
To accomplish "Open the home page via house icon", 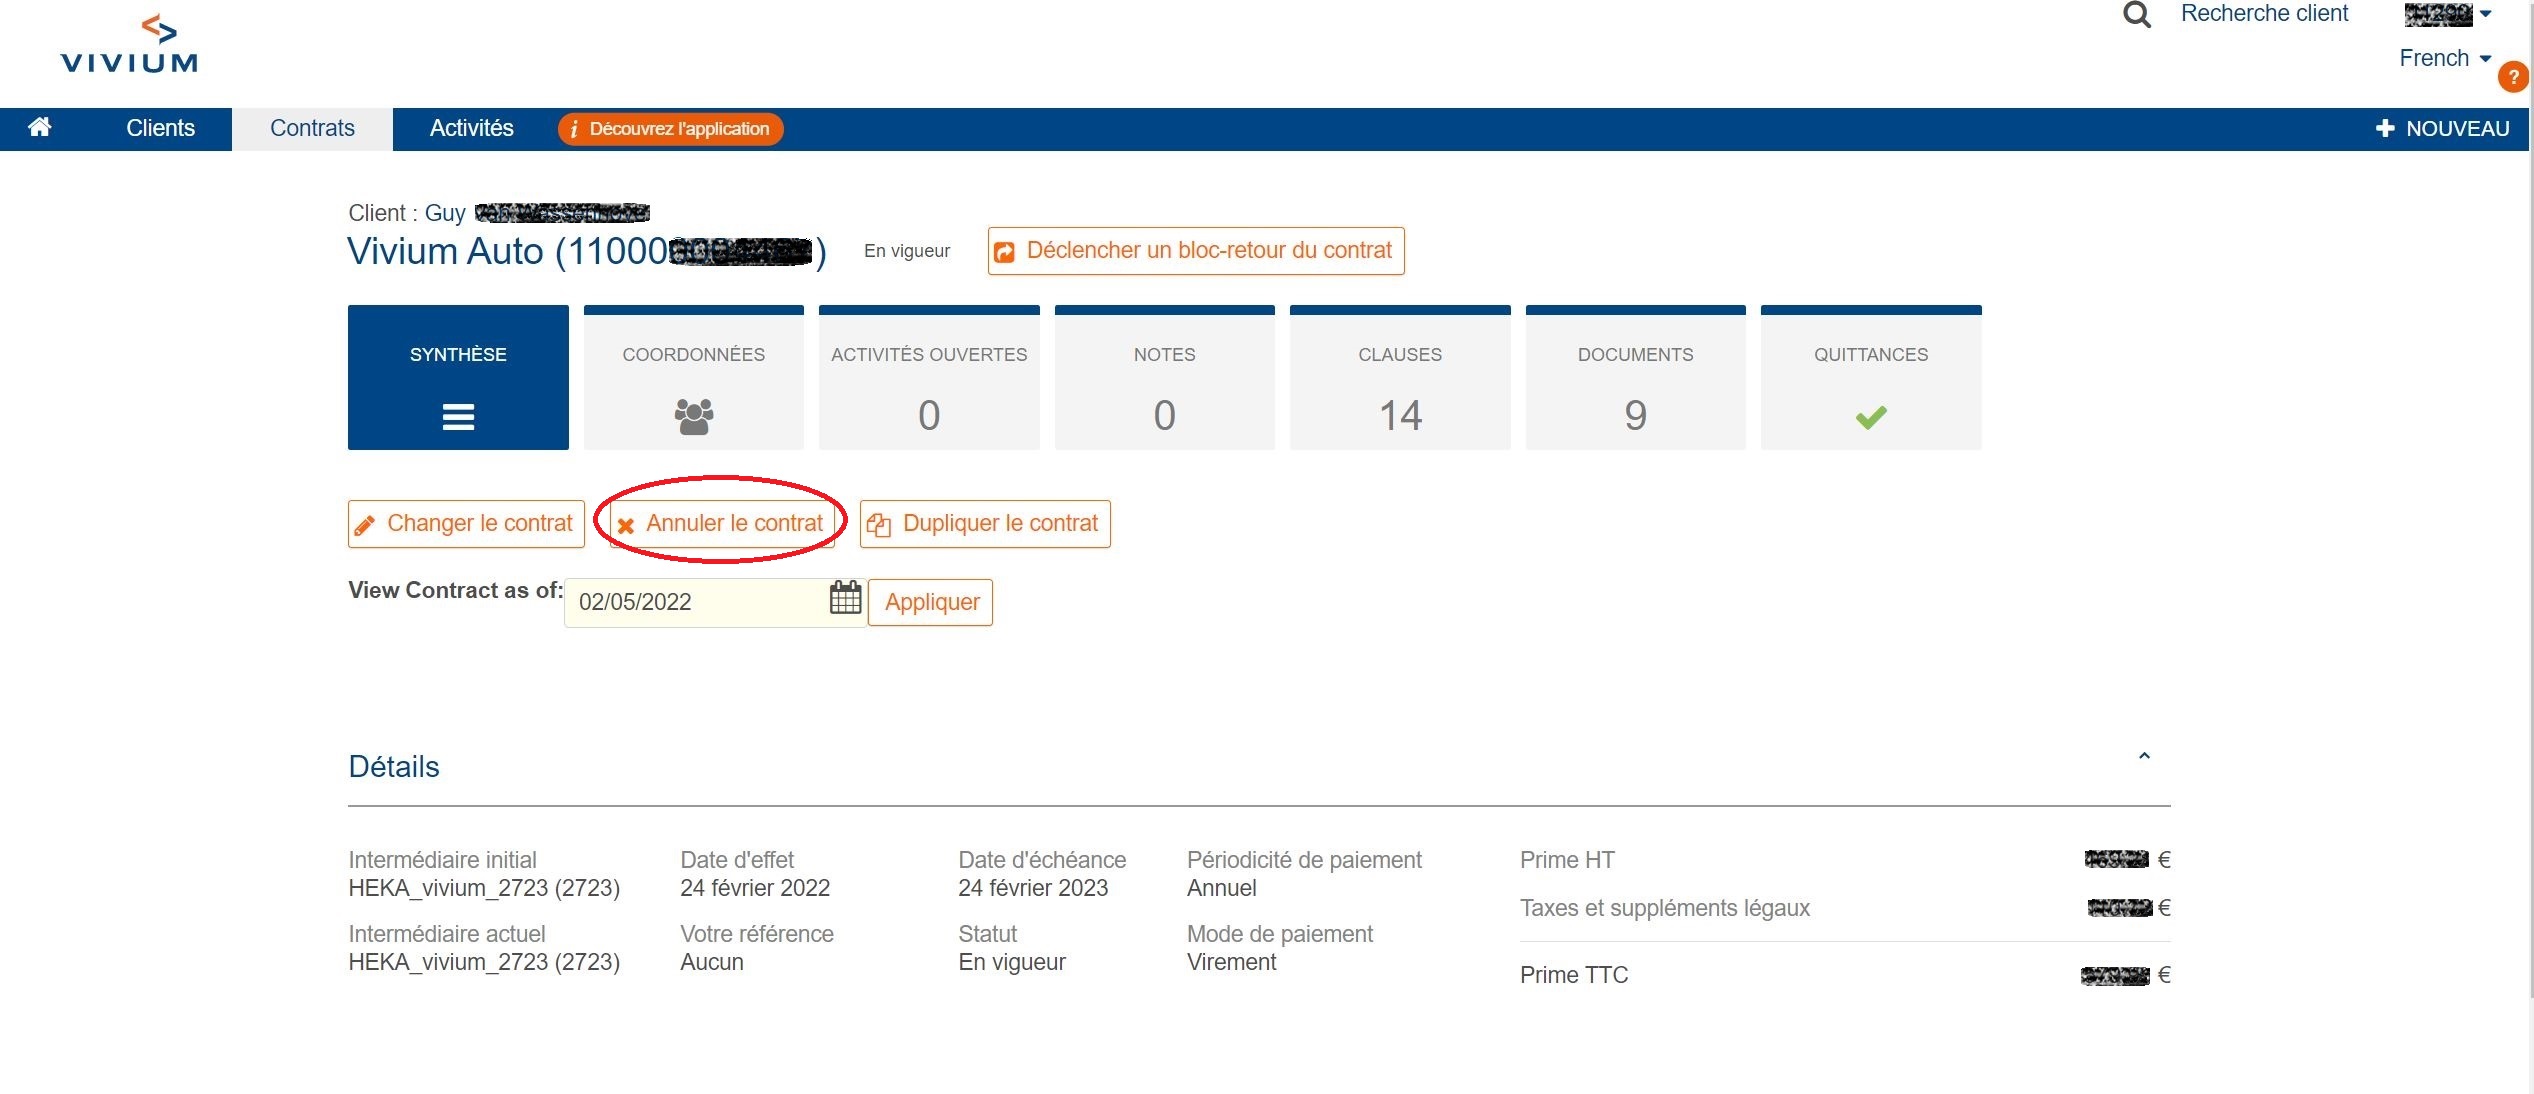I will (x=39, y=127).
